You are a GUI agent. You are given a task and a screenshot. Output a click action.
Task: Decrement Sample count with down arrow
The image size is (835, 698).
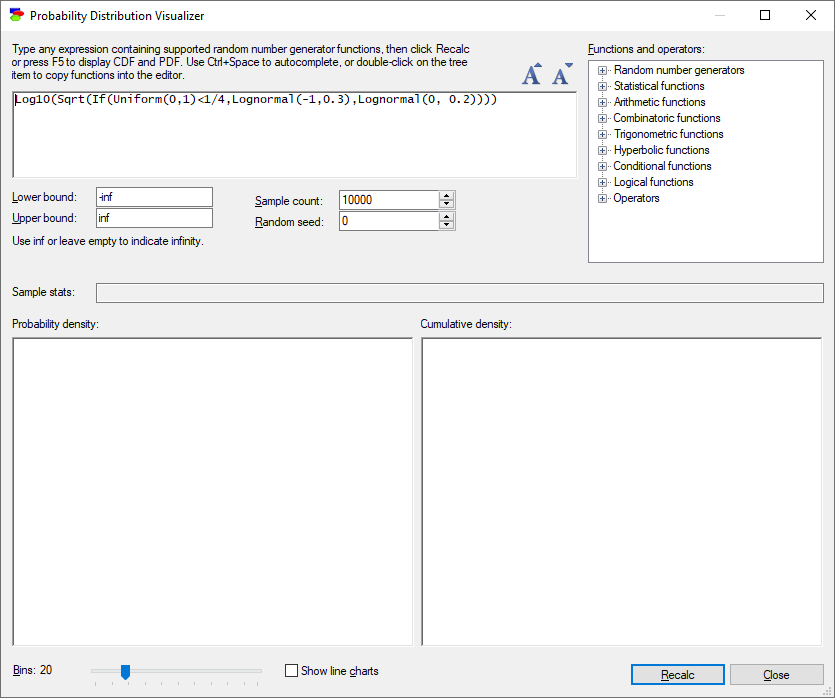(447, 204)
